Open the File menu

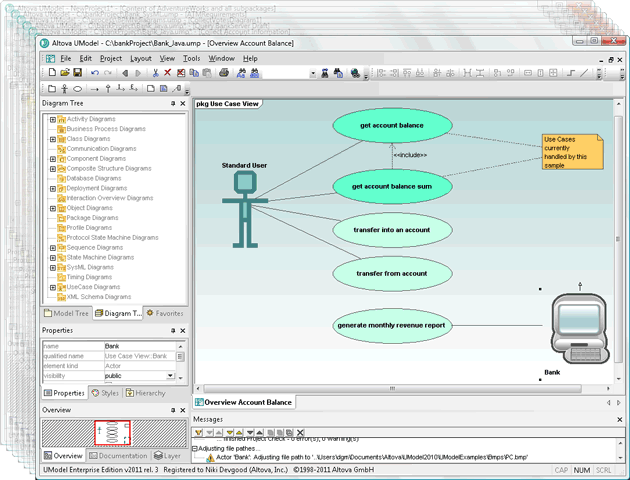click(x=65, y=59)
